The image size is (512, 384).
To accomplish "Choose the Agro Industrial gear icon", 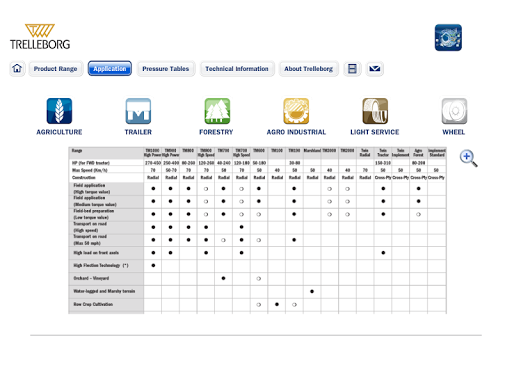I will point(296,111).
